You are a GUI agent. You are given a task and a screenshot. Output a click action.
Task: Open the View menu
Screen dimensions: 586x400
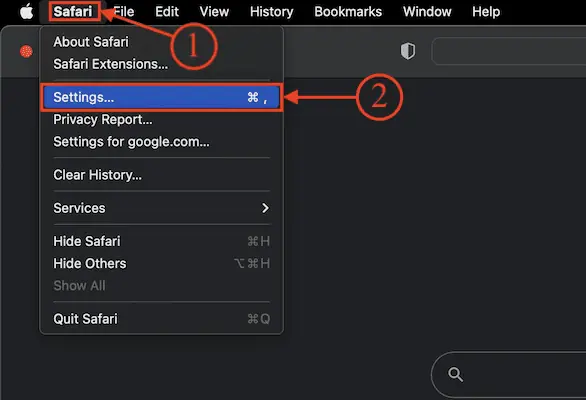[x=214, y=12]
